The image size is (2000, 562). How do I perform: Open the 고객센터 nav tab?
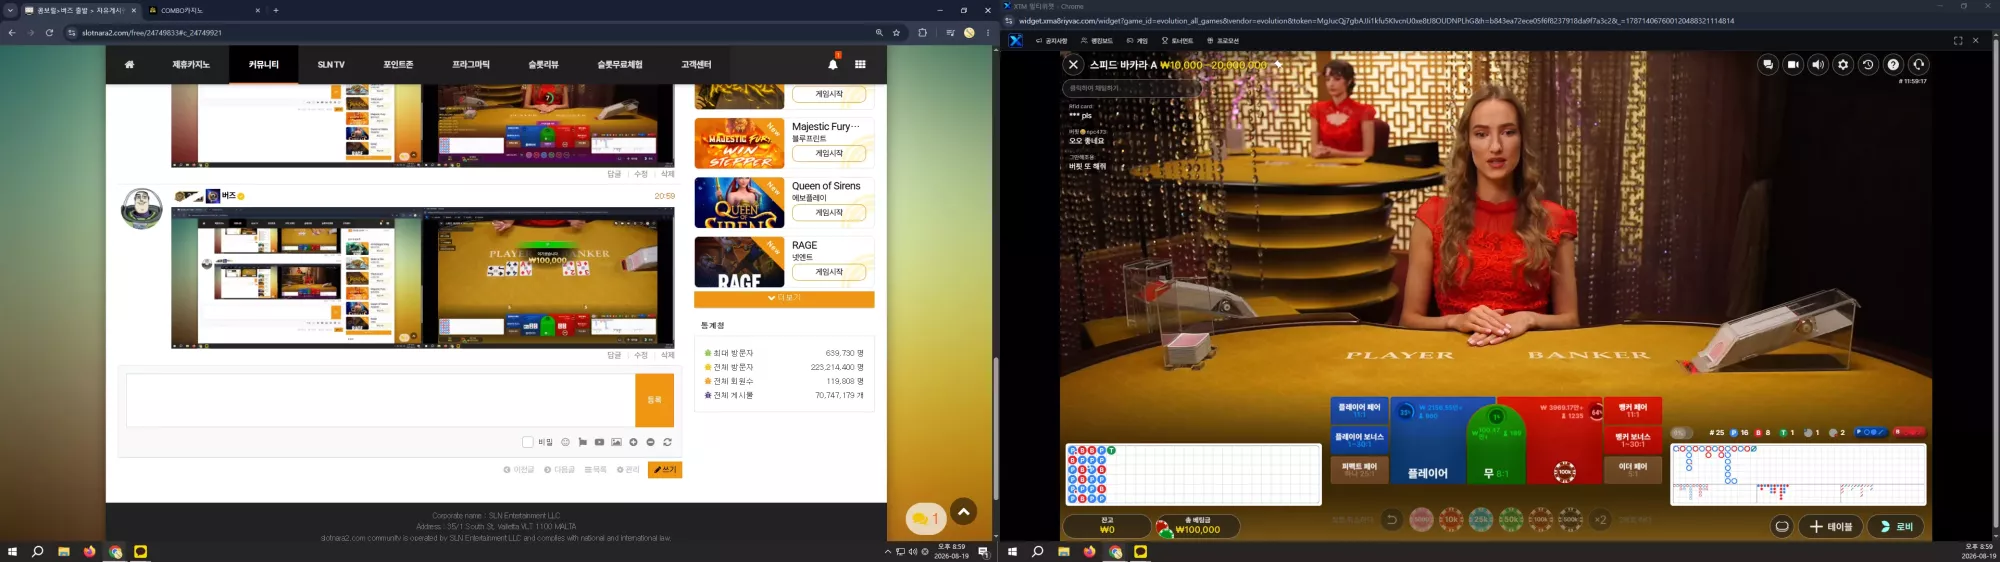(x=696, y=64)
